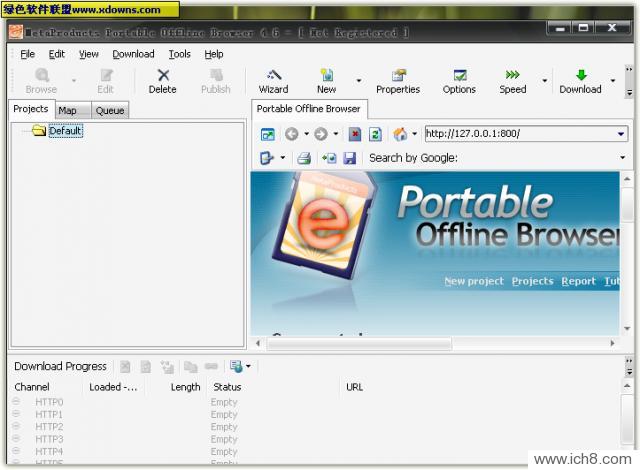Open Forward history dropdown arrow
This screenshot has height=470, width=640.
coord(336,134)
